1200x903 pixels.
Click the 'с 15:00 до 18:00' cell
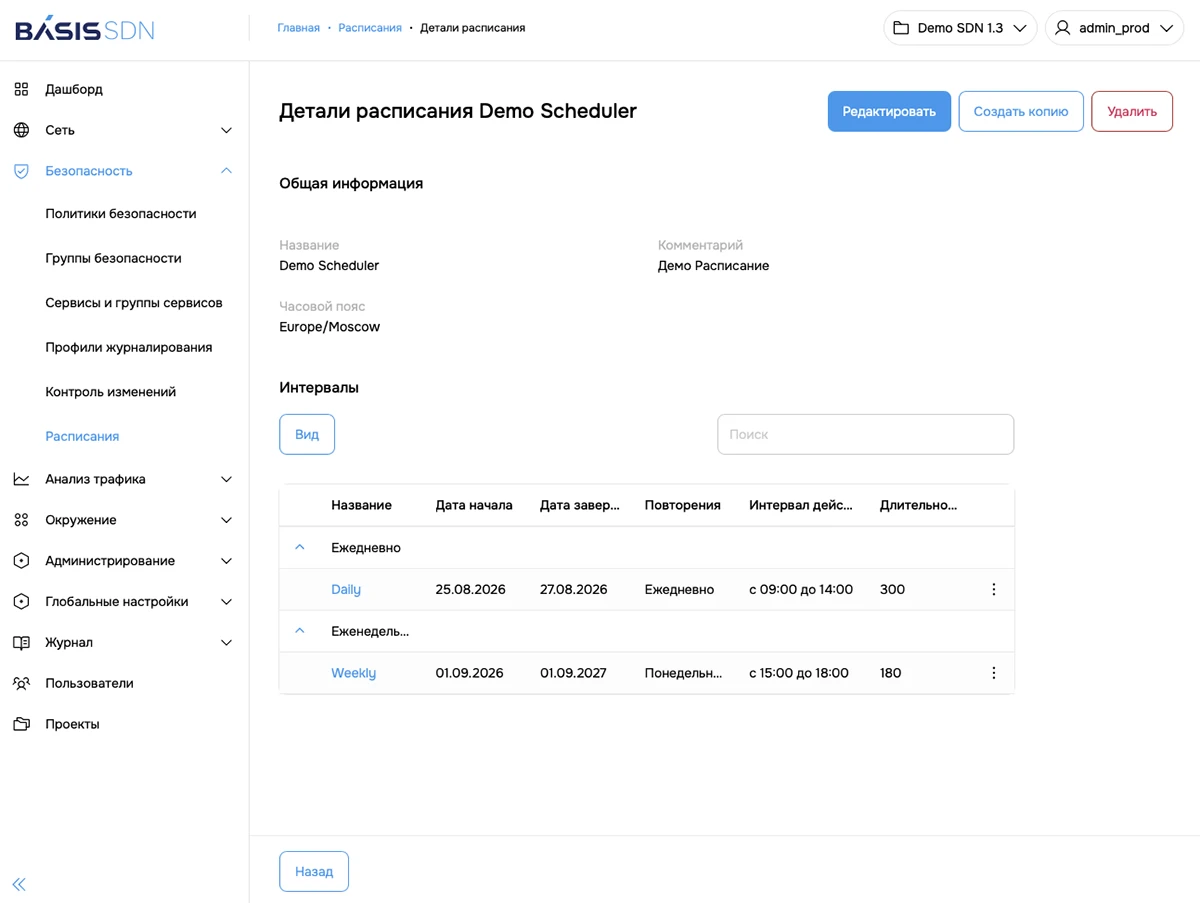pos(799,673)
